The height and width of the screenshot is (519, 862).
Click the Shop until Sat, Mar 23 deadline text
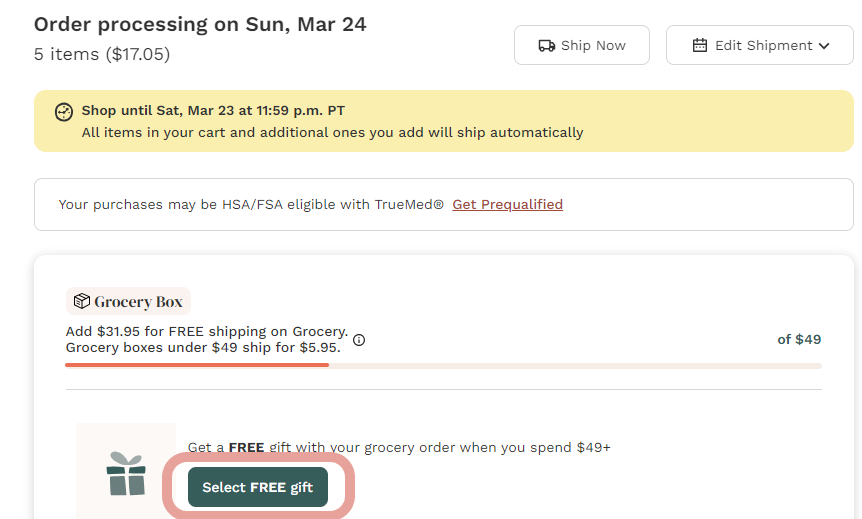point(213,111)
